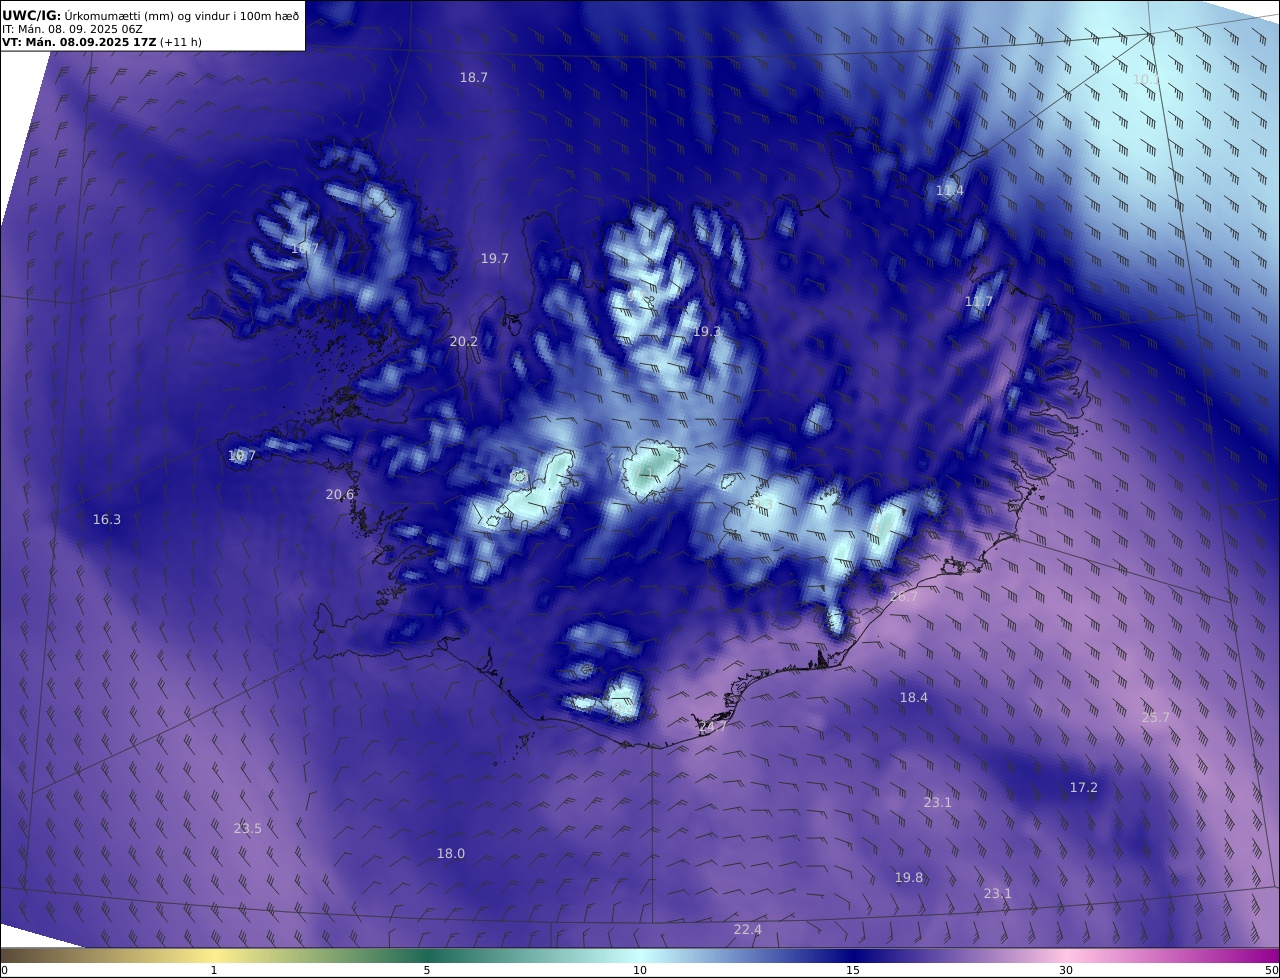Select the IT initialization time line 06Z

coord(72,29)
